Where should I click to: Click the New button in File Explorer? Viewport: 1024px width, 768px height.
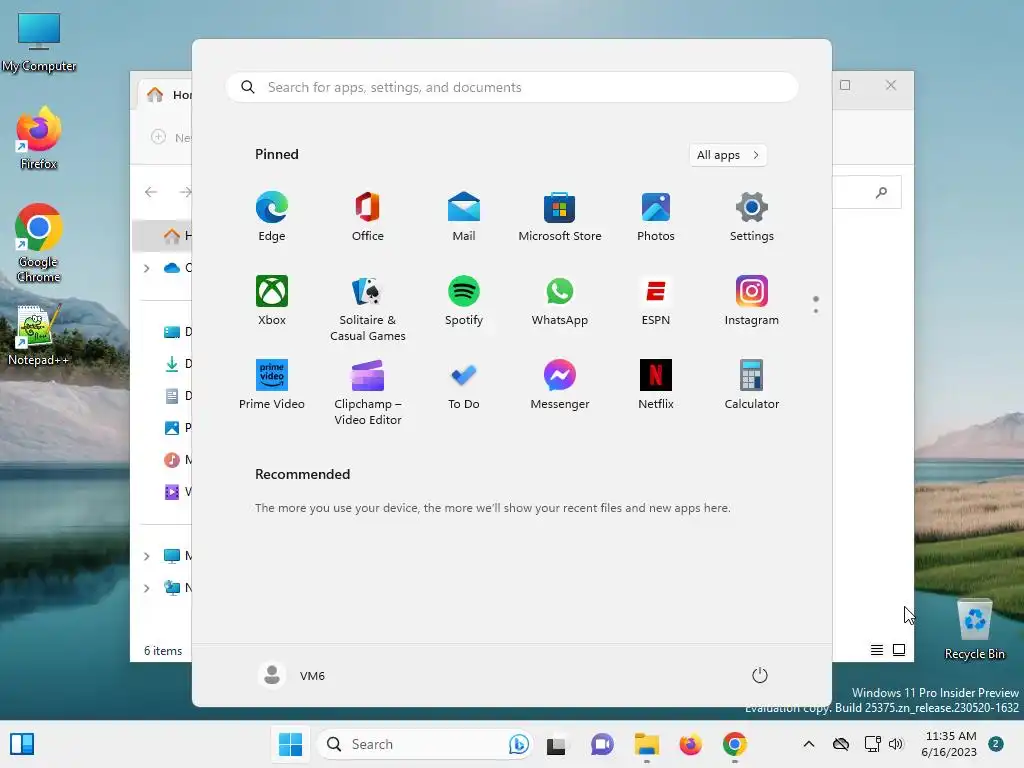pyautogui.click(x=171, y=137)
